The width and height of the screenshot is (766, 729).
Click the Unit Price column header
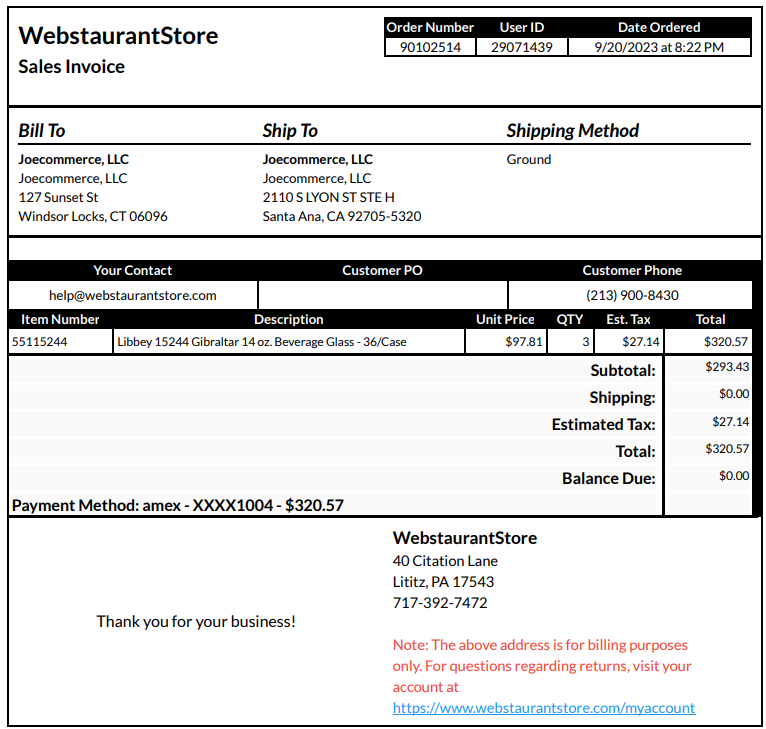[505, 320]
